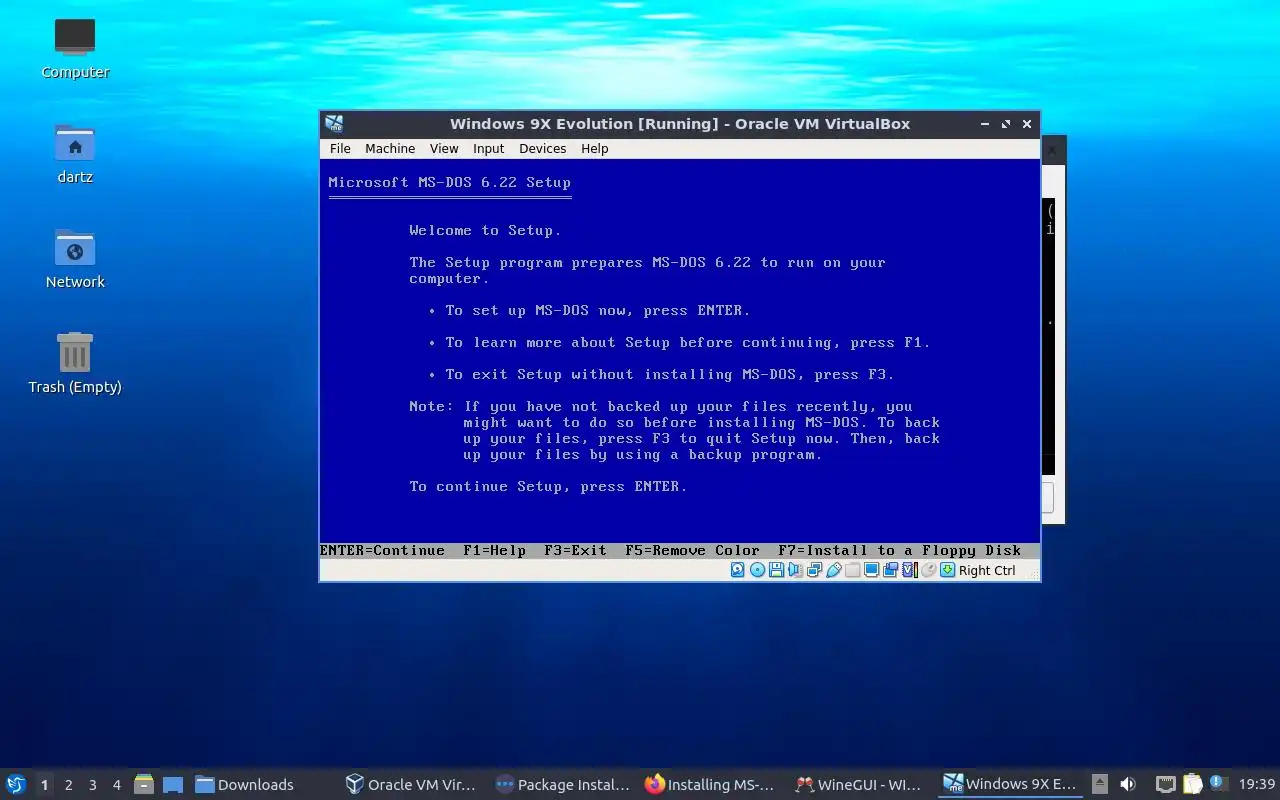1280x800 pixels.
Task: Open the Help menu
Action: click(x=595, y=148)
